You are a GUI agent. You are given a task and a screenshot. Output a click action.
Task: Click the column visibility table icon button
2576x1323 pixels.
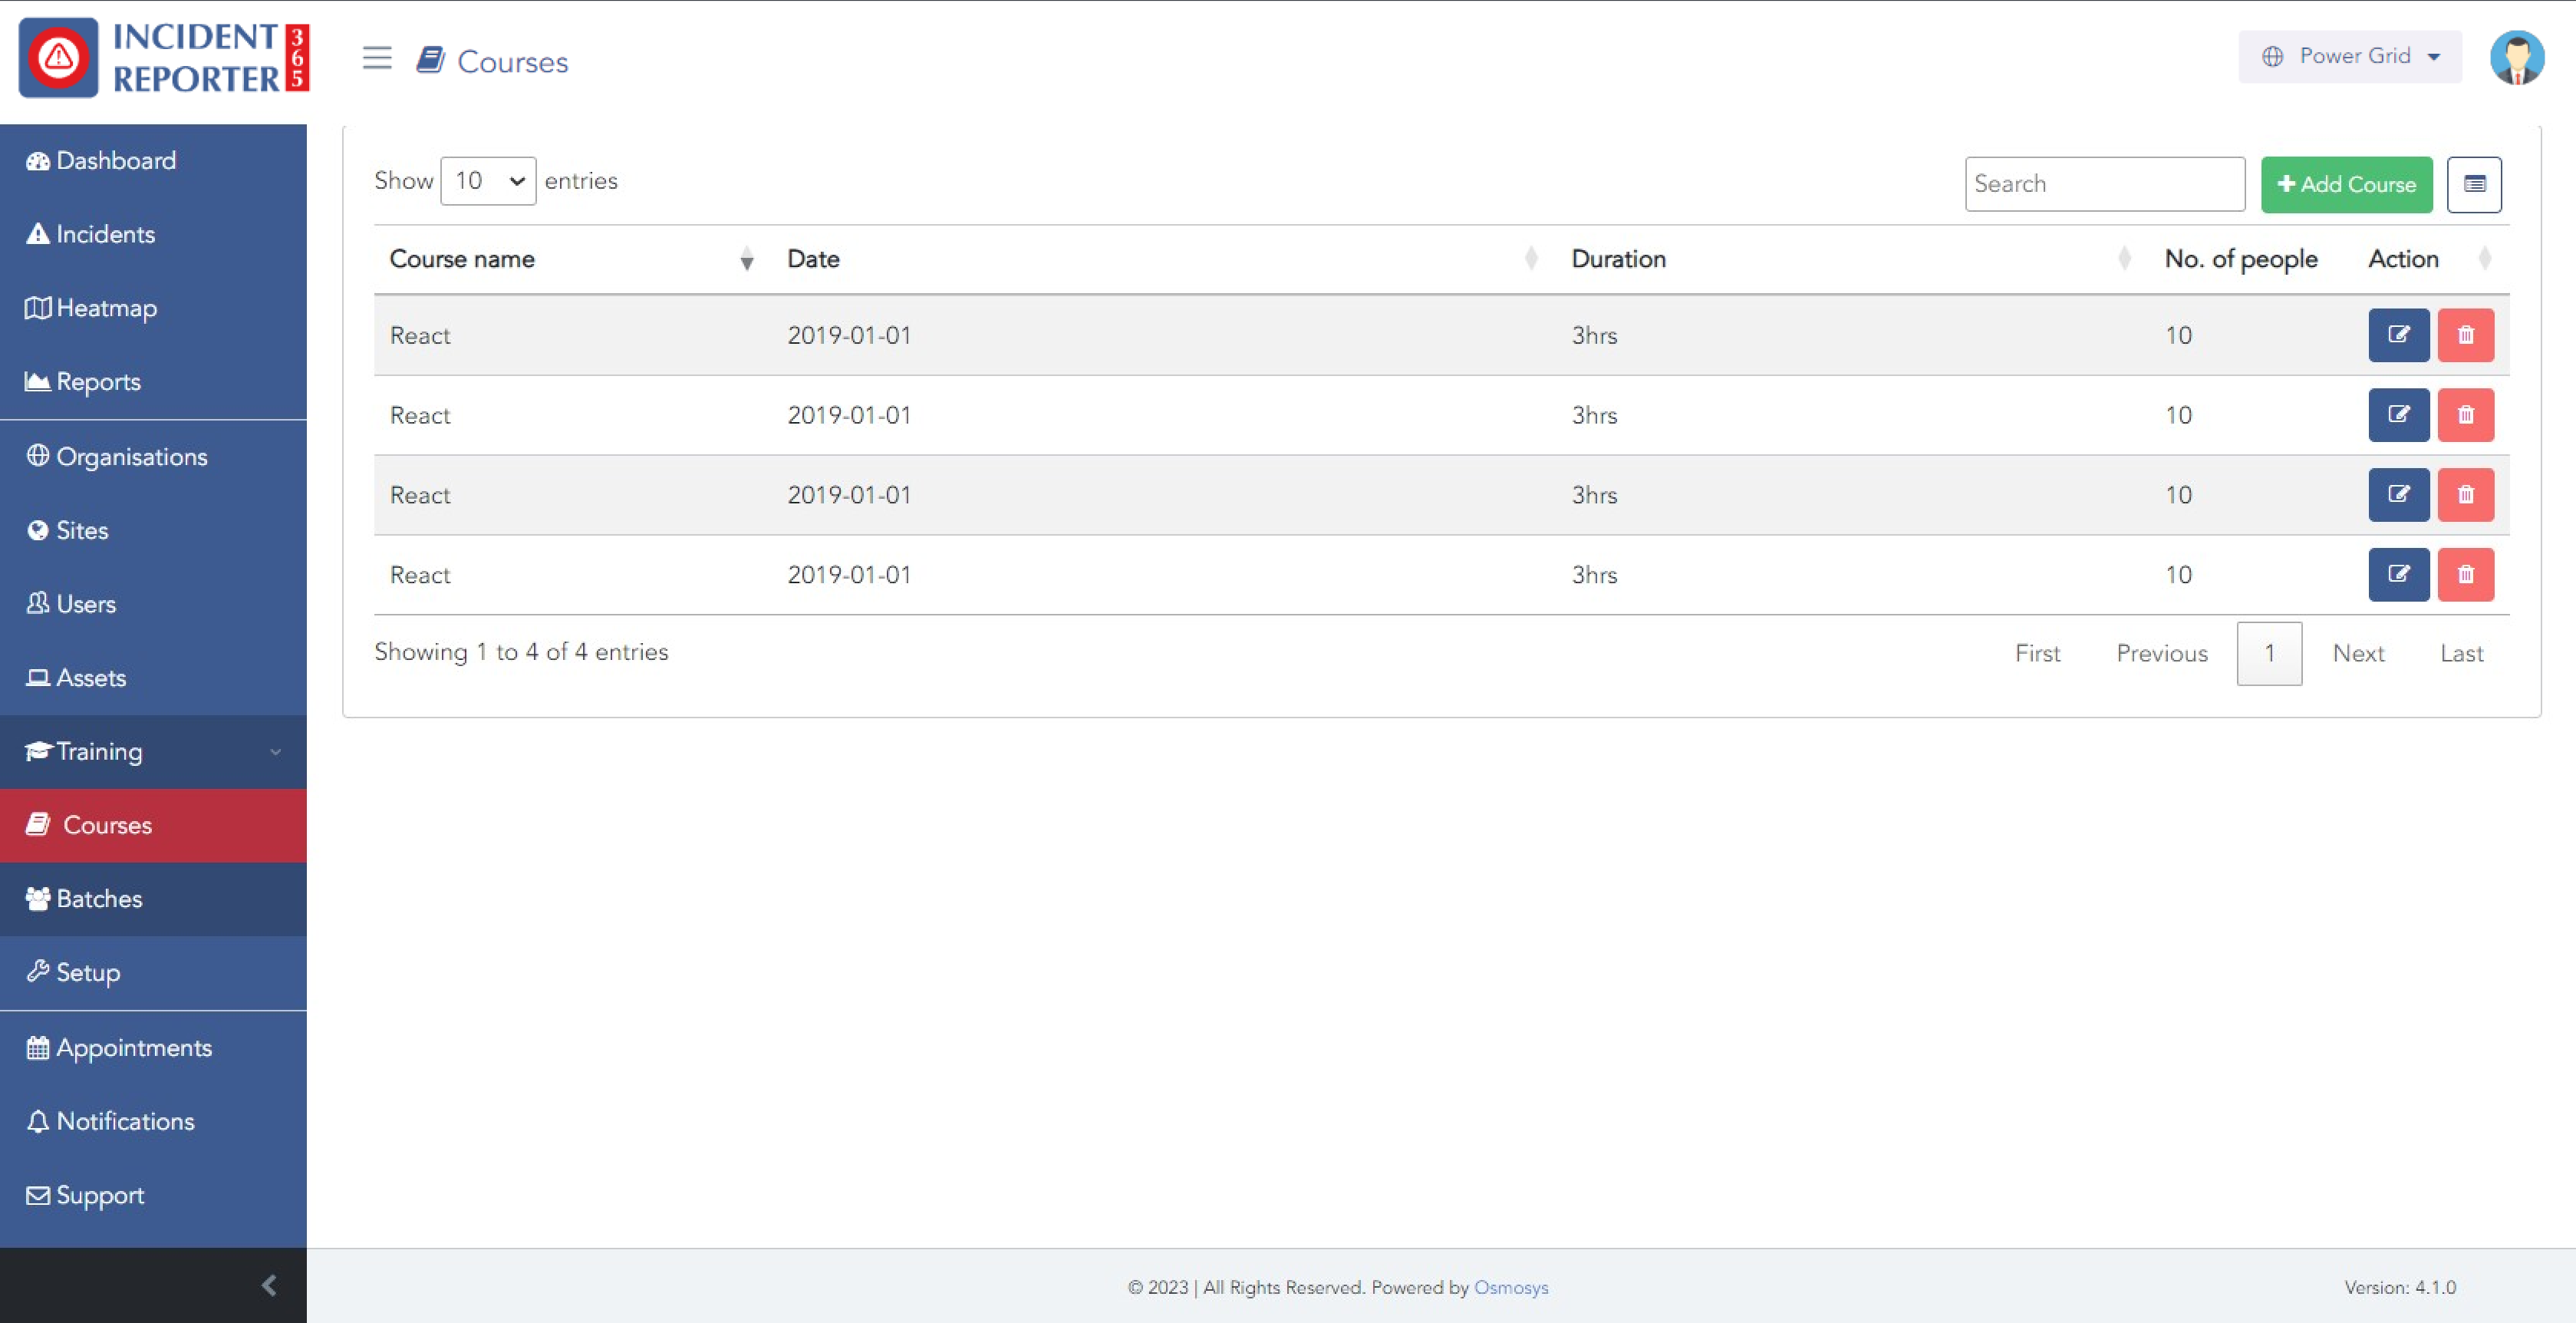pos(2474,184)
